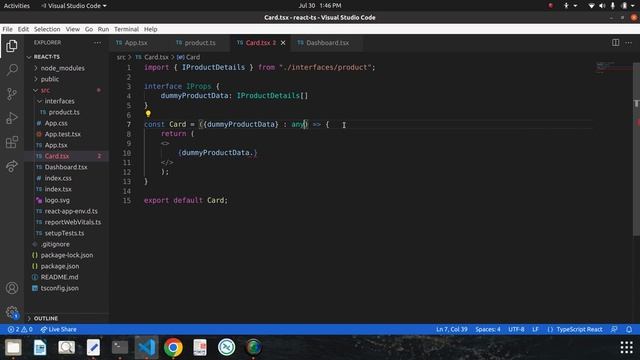Collapse the interfaces folder
The image size is (640, 360).
click(x=60, y=101)
